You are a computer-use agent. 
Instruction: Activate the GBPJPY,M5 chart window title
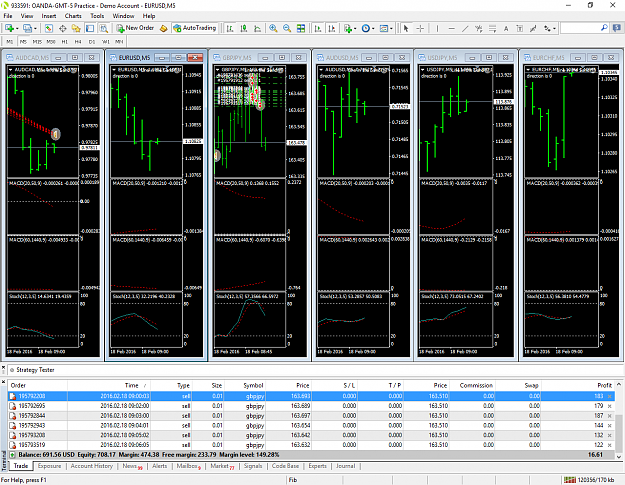coord(237,57)
